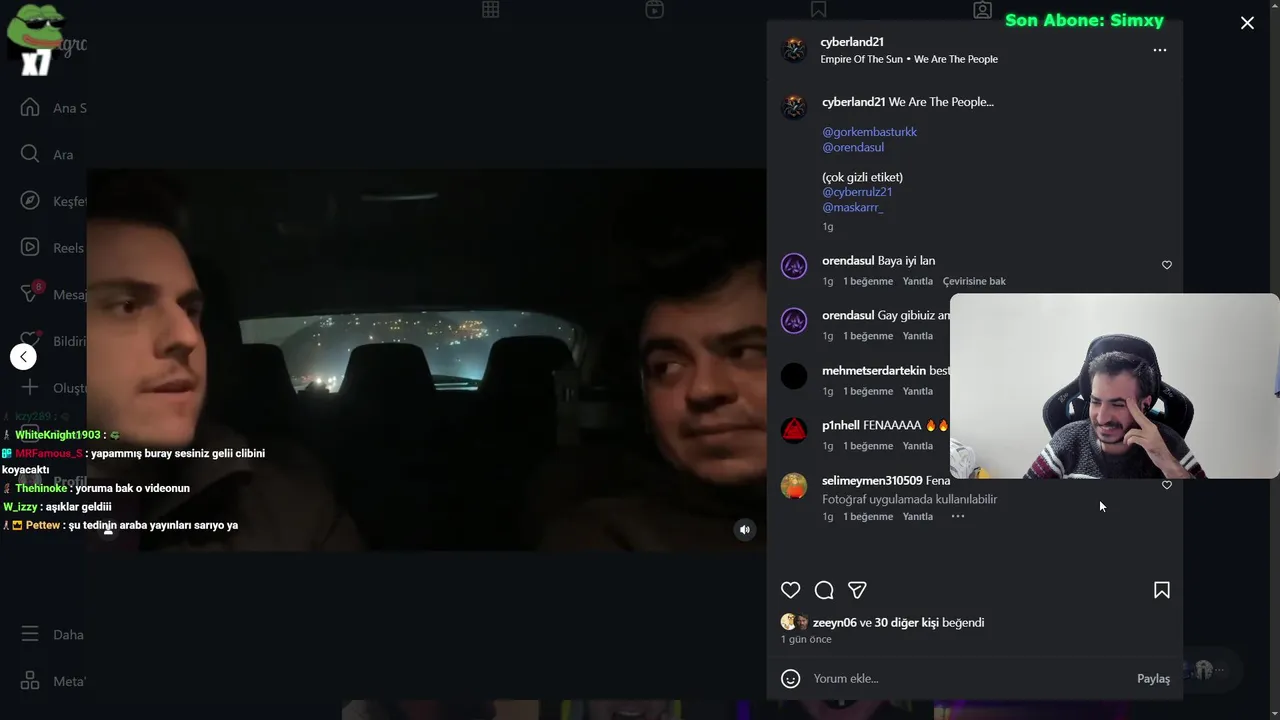This screenshot has width=1280, height=720.
Task: Like the post with the heart icon
Action: pyautogui.click(x=790, y=590)
